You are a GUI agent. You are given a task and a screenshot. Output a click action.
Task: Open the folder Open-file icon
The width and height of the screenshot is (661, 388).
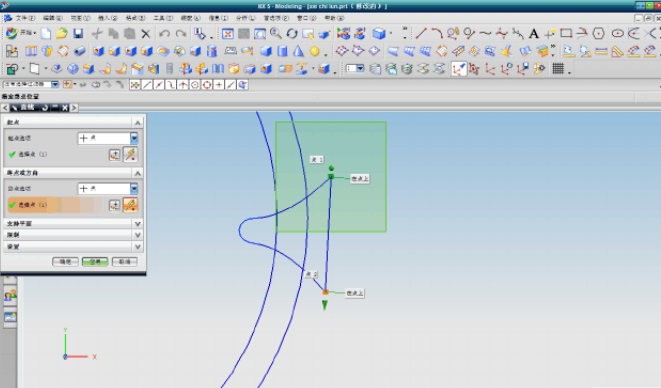62,34
